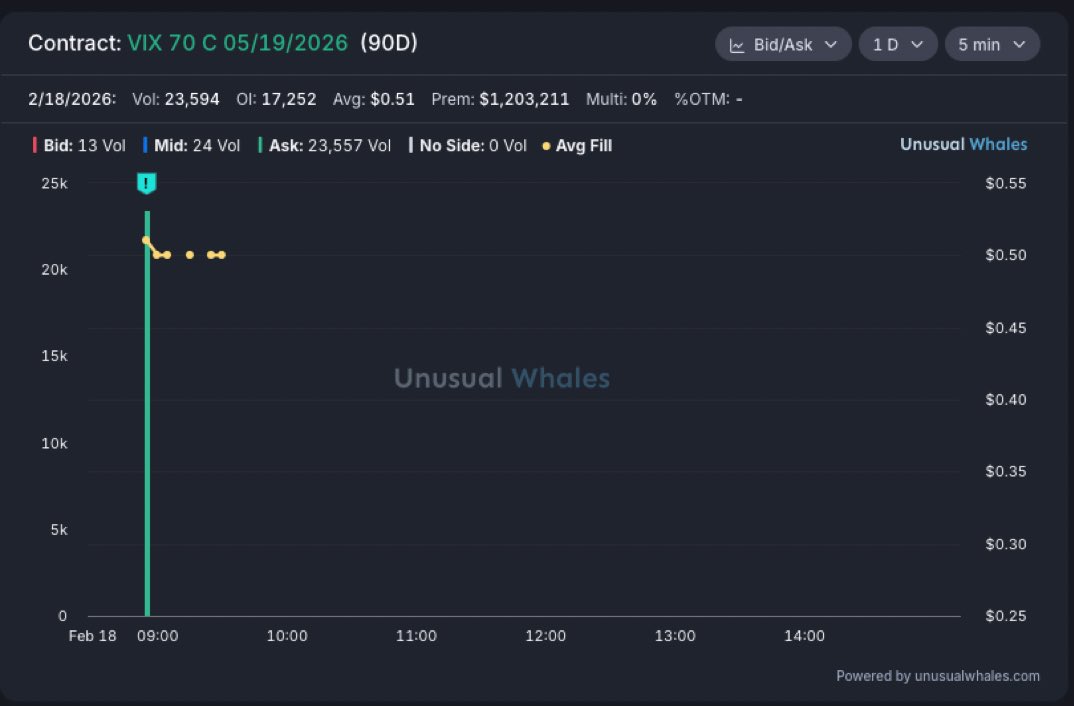Click the Prem: $1,203,211 value
The height and width of the screenshot is (706, 1074).
[500, 99]
